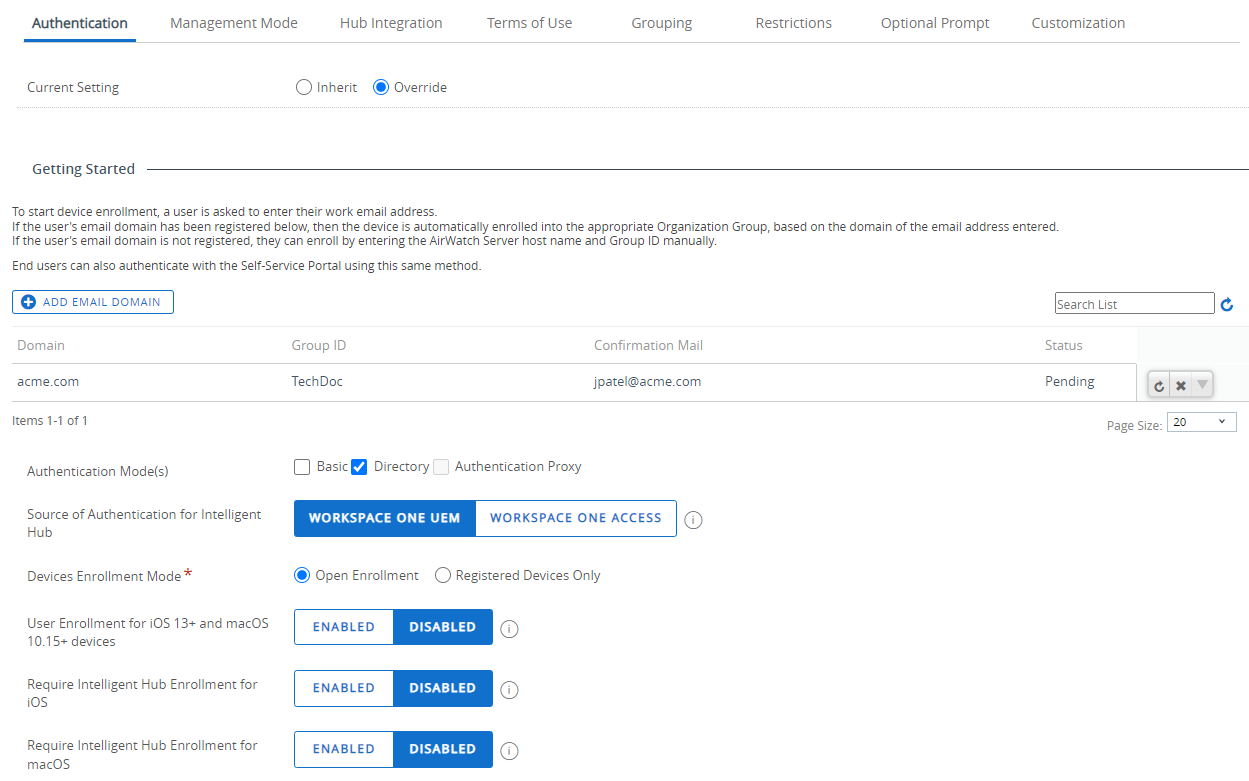Switch to the Authentication tab

click(80, 23)
